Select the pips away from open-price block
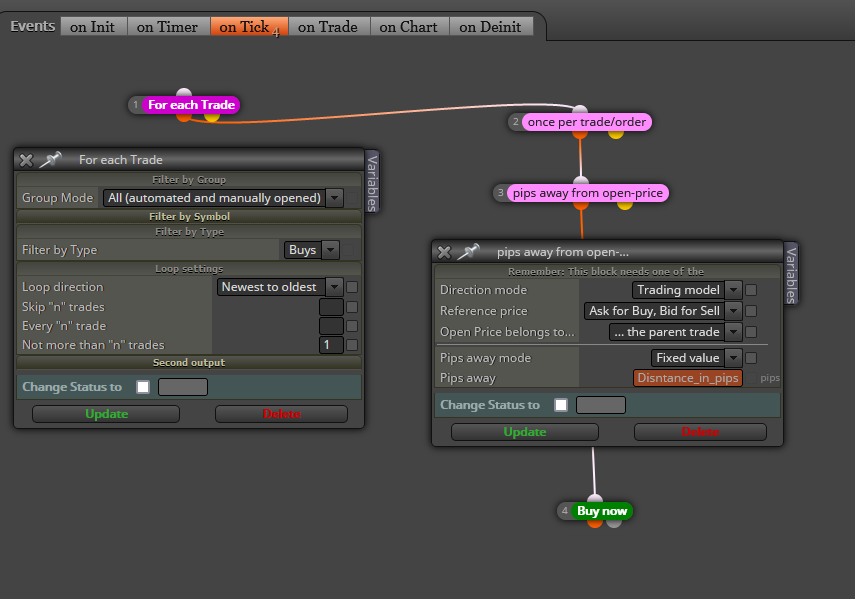 click(587, 193)
